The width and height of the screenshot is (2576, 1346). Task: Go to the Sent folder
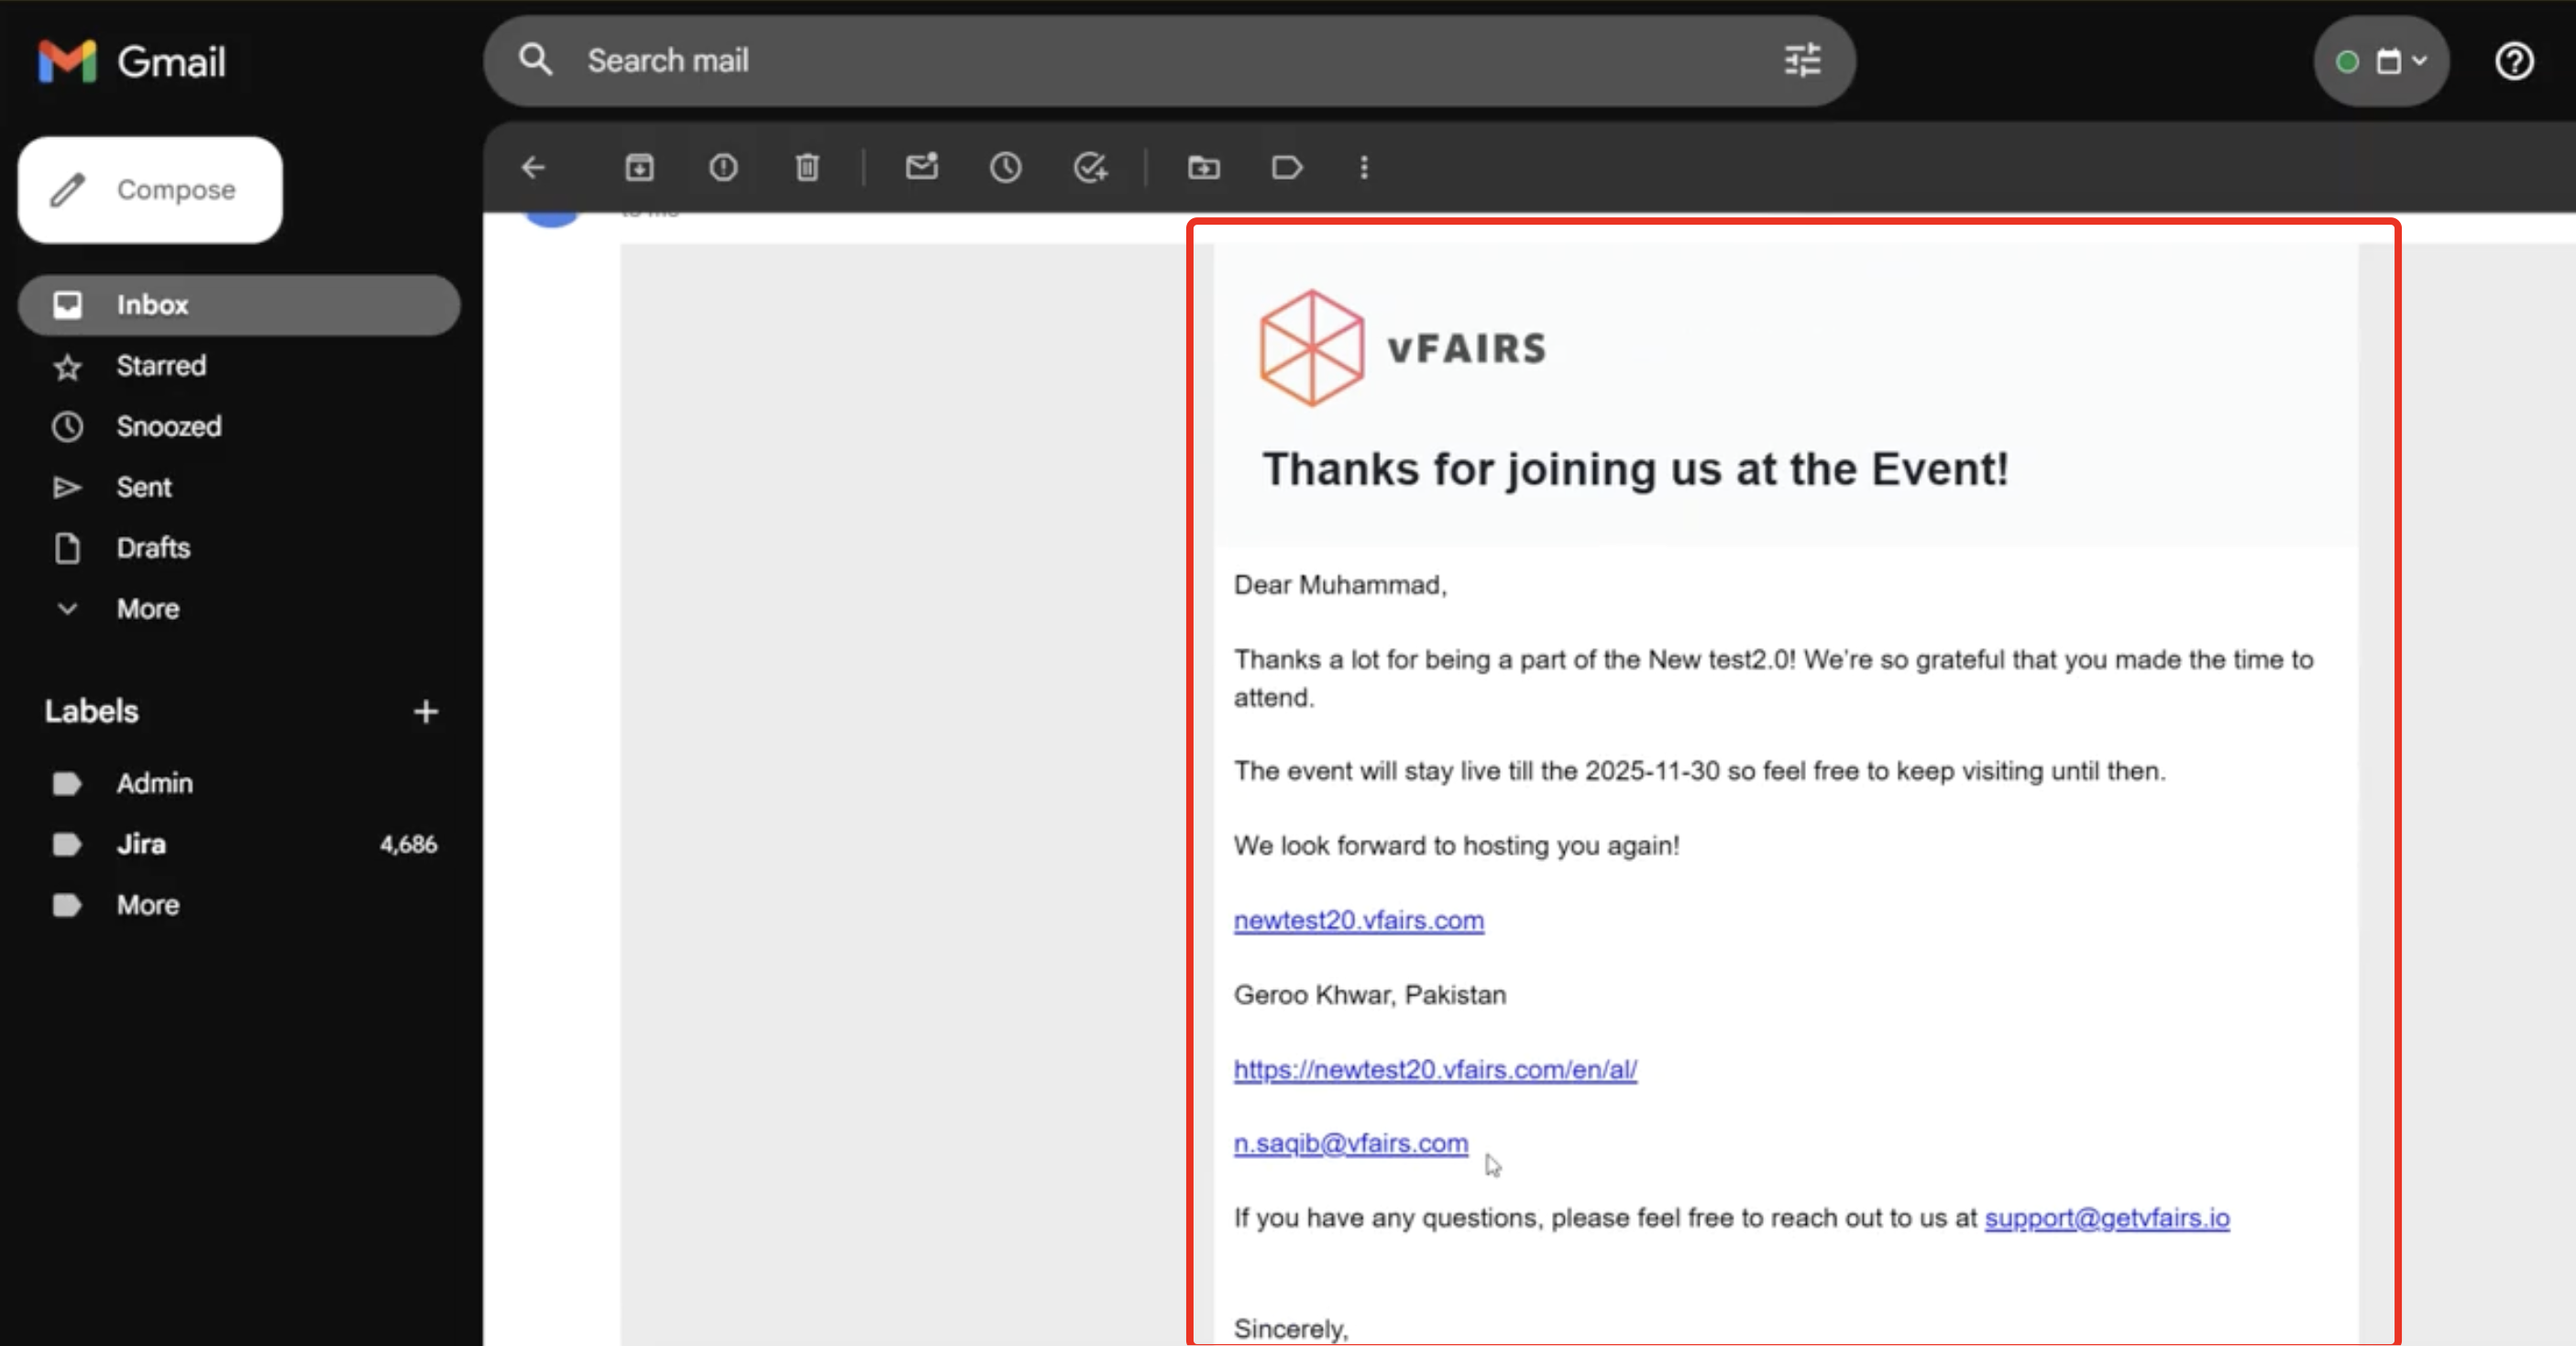tap(144, 487)
